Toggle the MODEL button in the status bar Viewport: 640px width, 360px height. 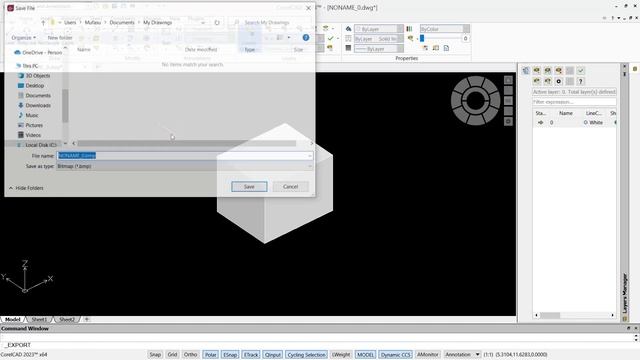pyautogui.click(x=365, y=355)
